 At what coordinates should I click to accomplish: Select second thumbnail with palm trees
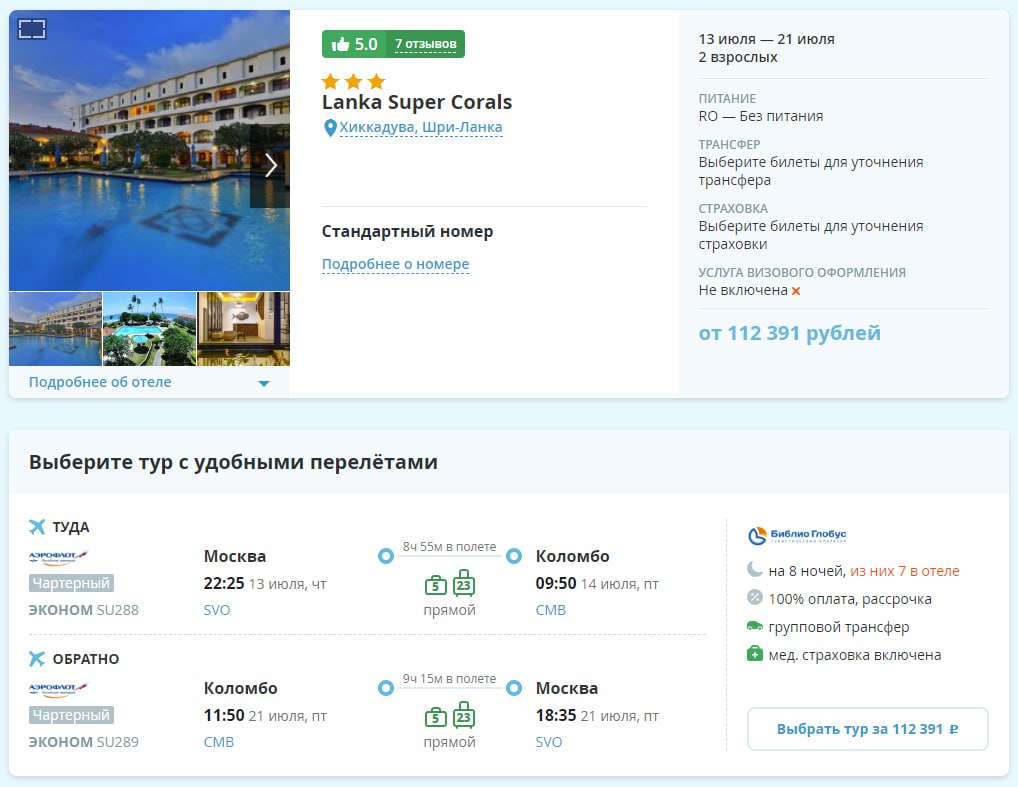[149, 329]
